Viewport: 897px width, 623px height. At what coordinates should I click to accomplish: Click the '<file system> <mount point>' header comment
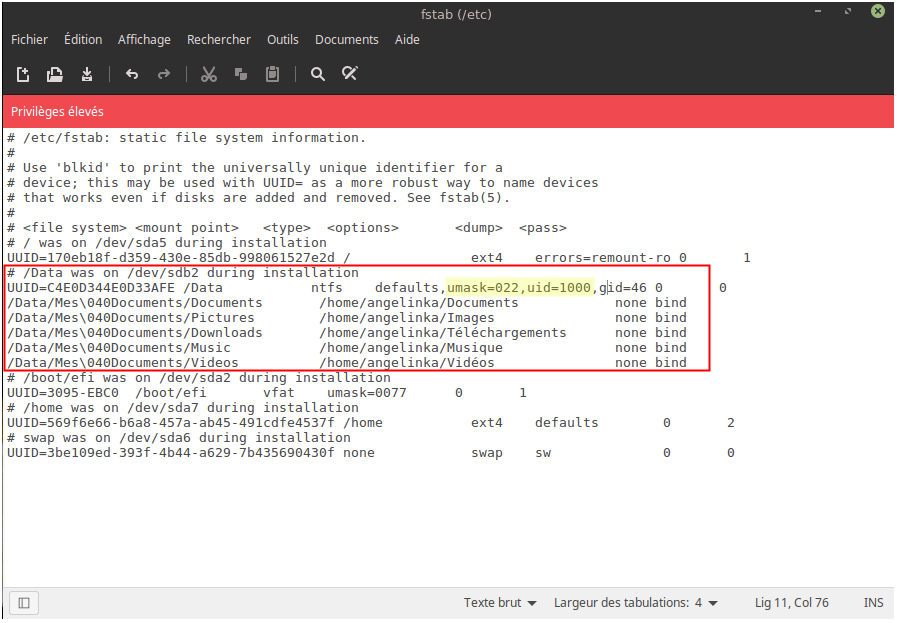coord(130,228)
